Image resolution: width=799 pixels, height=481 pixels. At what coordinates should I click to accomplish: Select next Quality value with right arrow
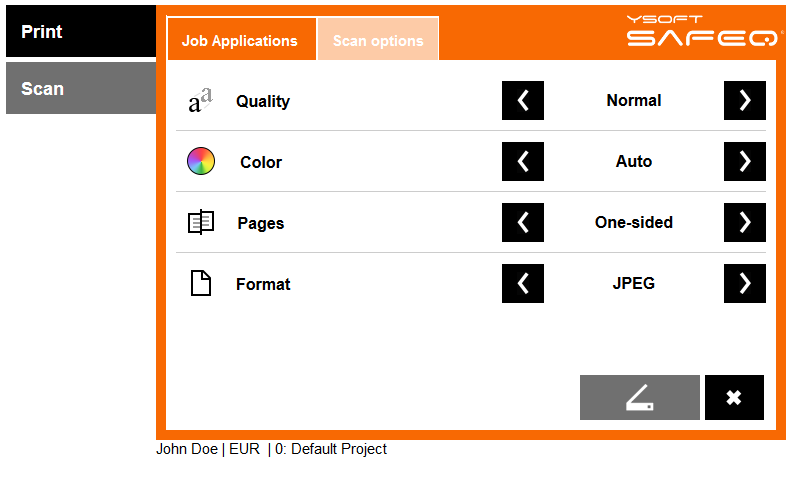[744, 100]
